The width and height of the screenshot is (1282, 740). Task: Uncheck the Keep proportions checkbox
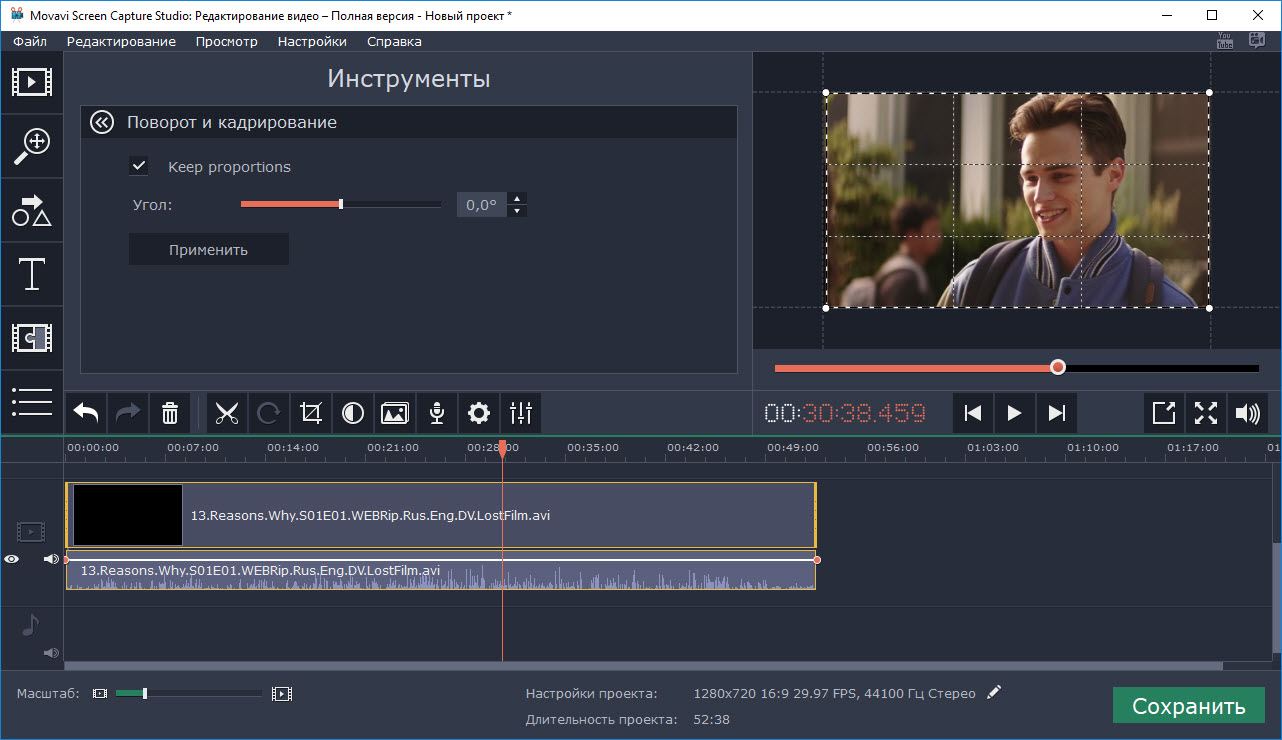139,166
